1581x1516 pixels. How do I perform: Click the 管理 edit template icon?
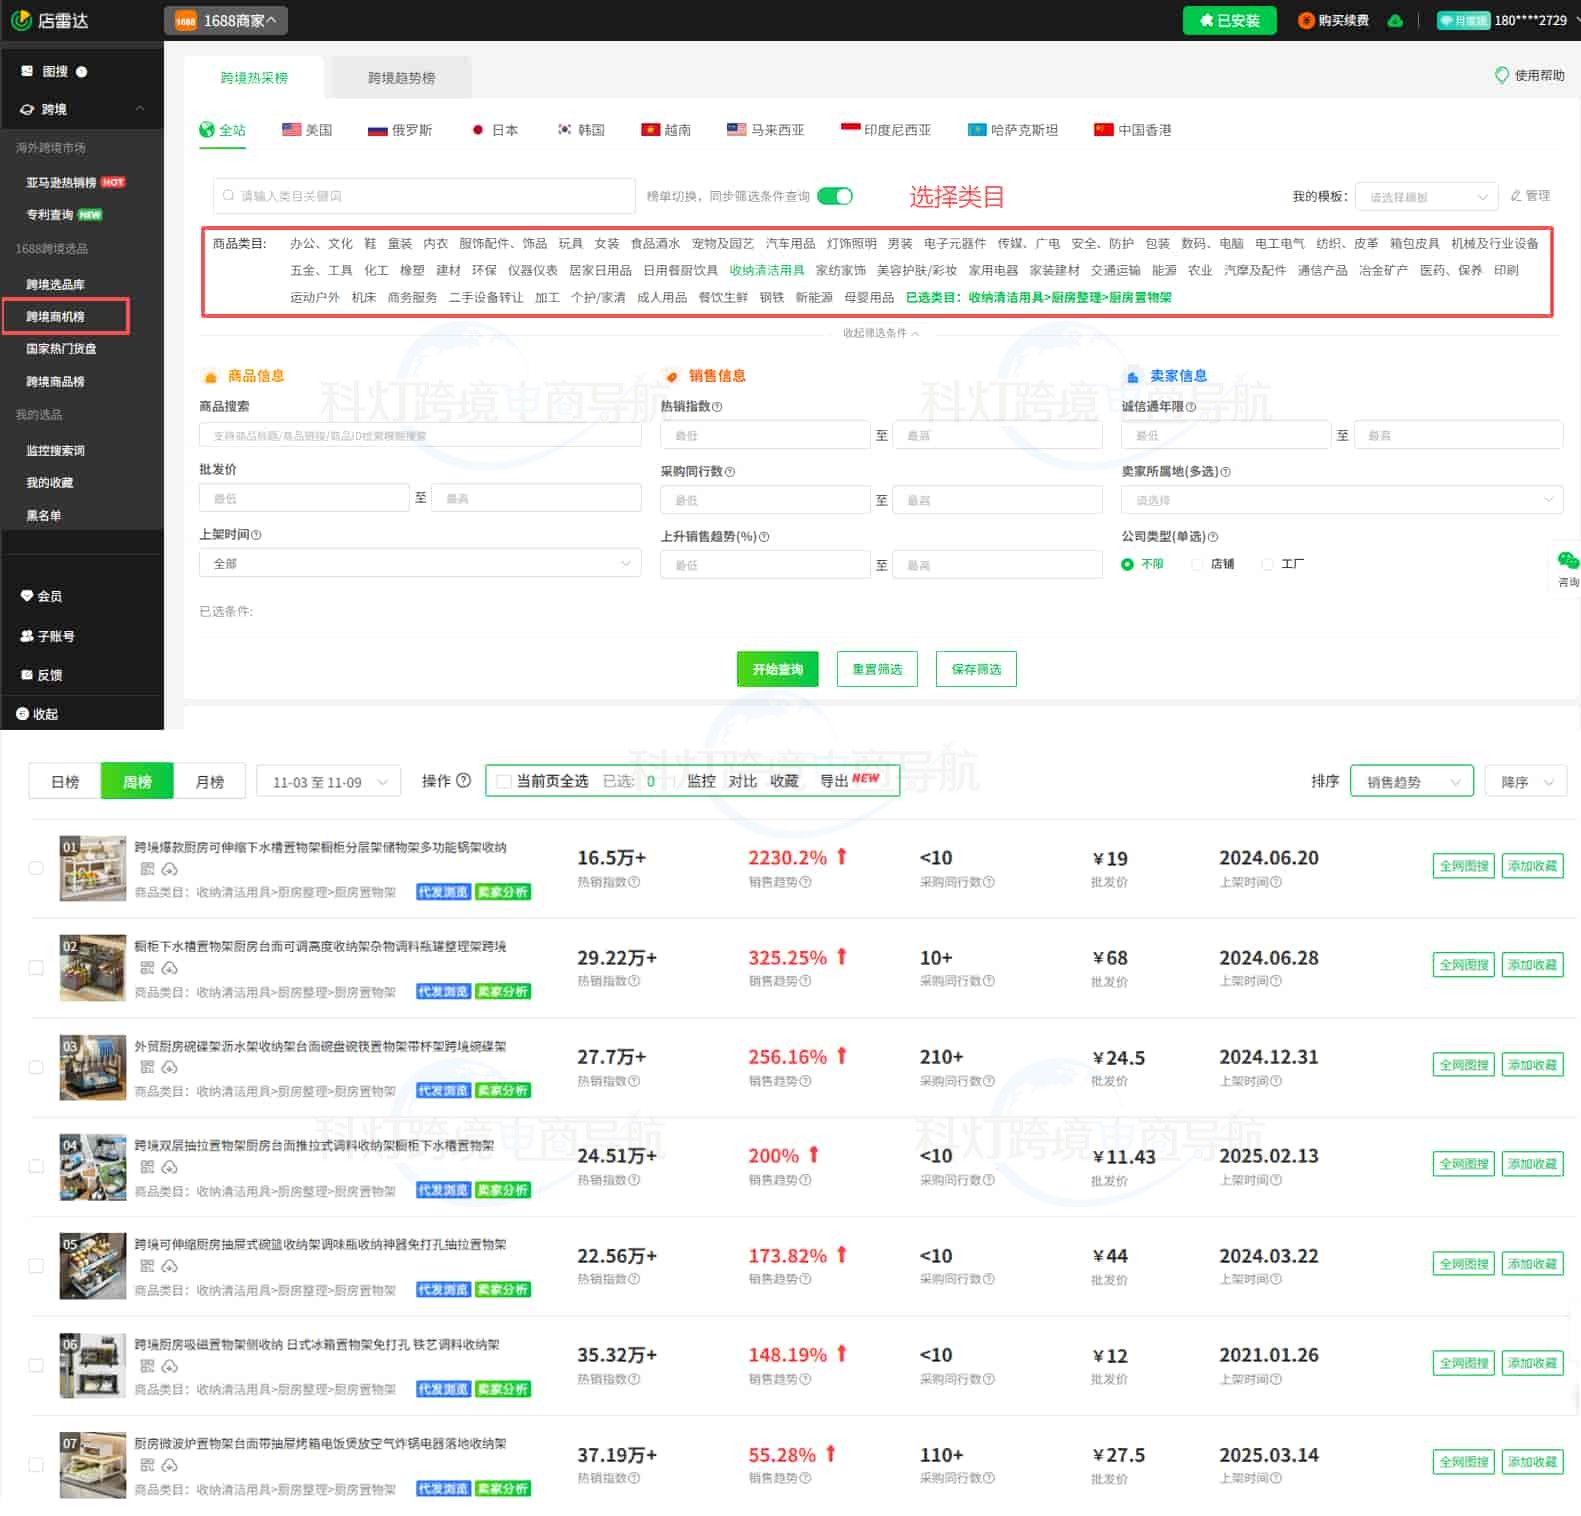pos(1516,196)
